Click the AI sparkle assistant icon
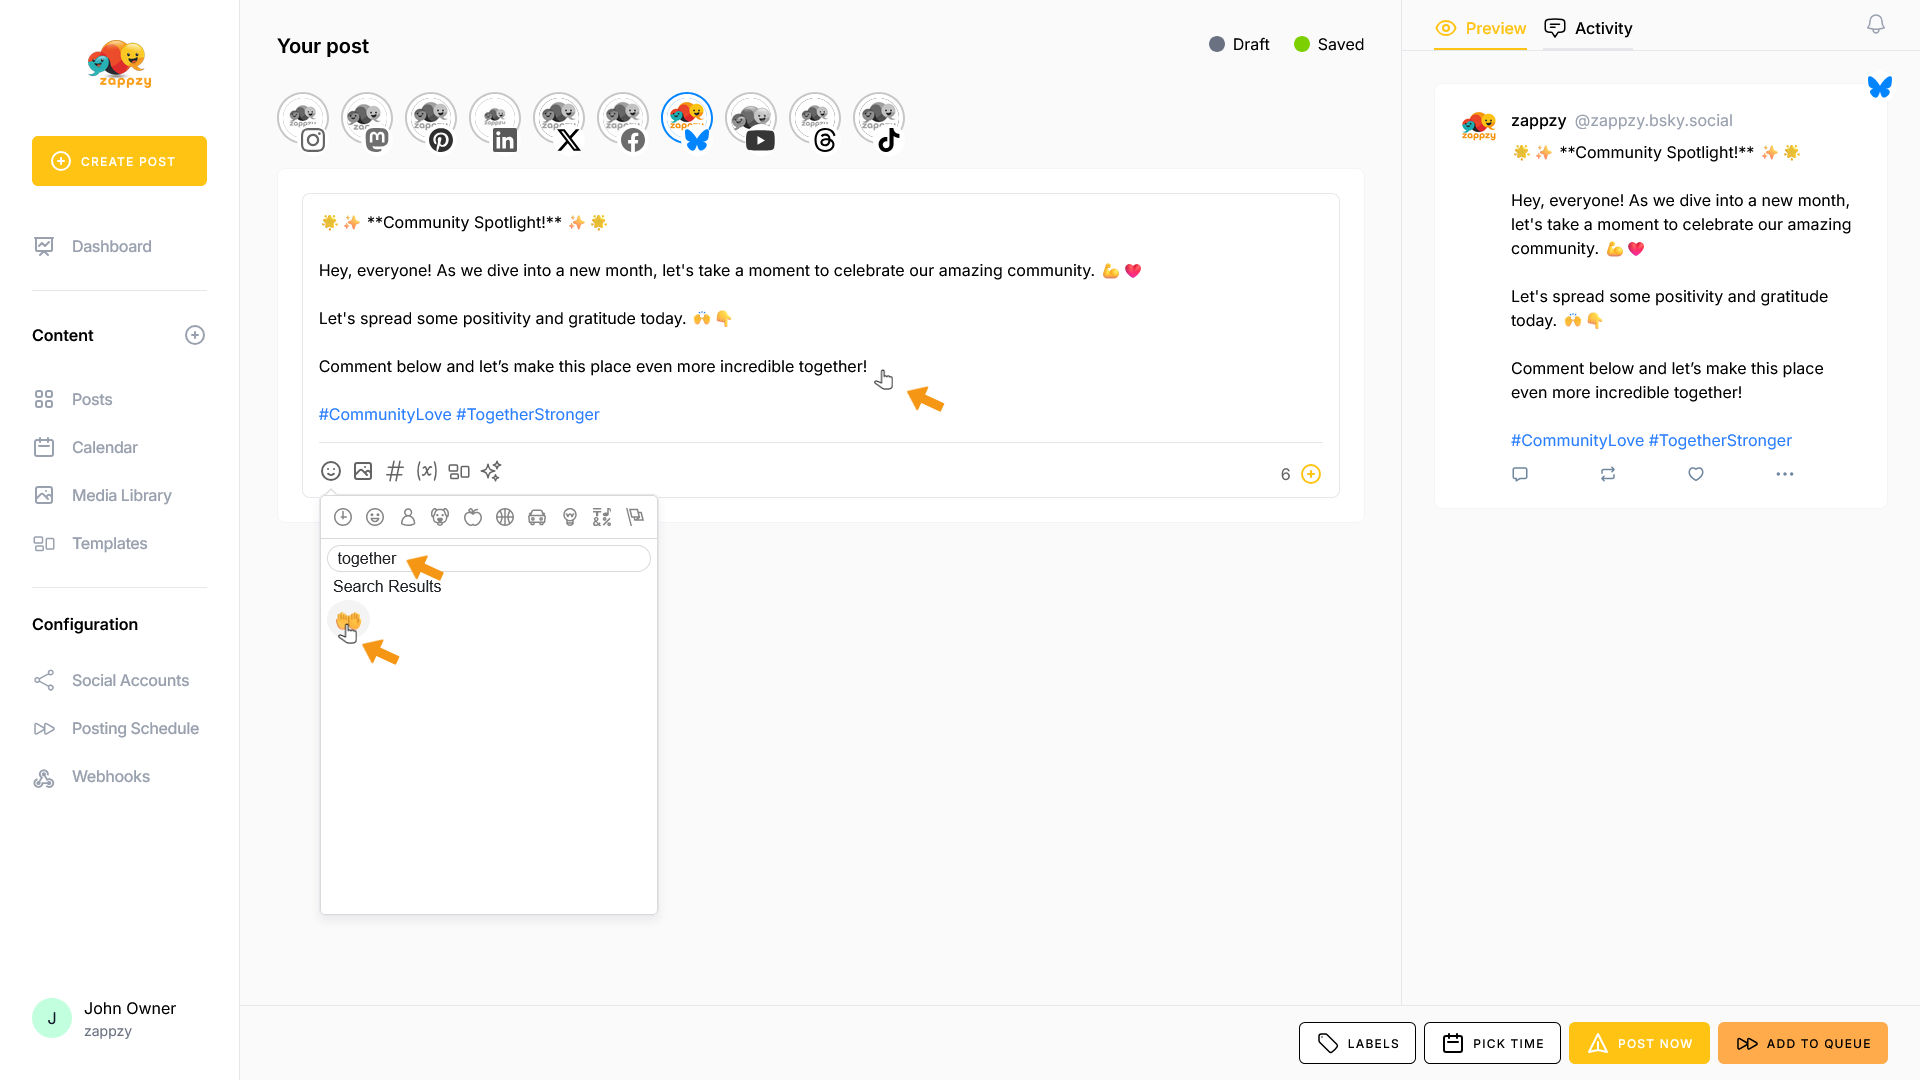Image resolution: width=1920 pixels, height=1080 pixels. pos(491,471)
